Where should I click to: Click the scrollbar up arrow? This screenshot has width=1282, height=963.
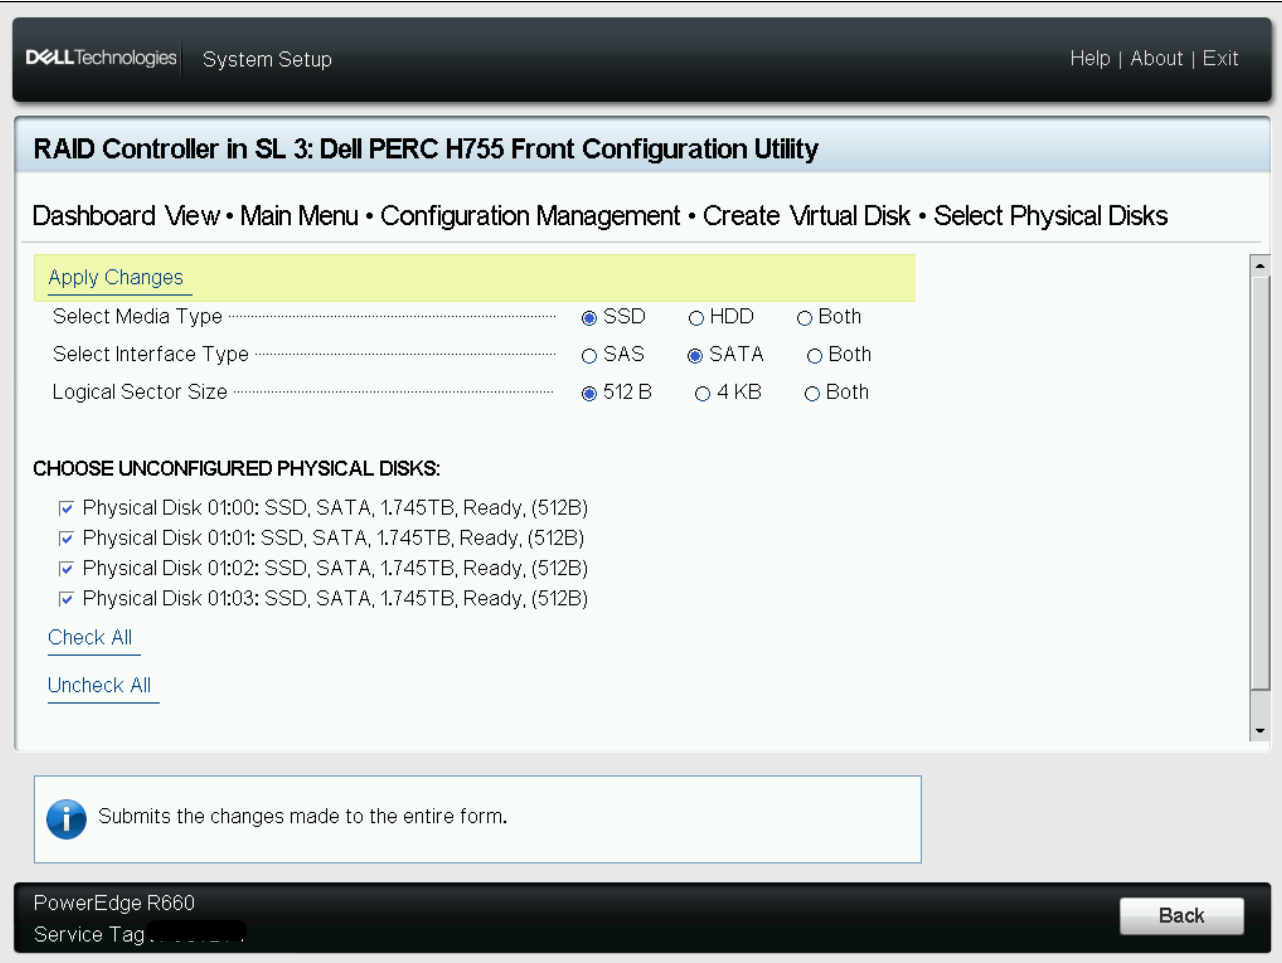(x=1260, y=266)
